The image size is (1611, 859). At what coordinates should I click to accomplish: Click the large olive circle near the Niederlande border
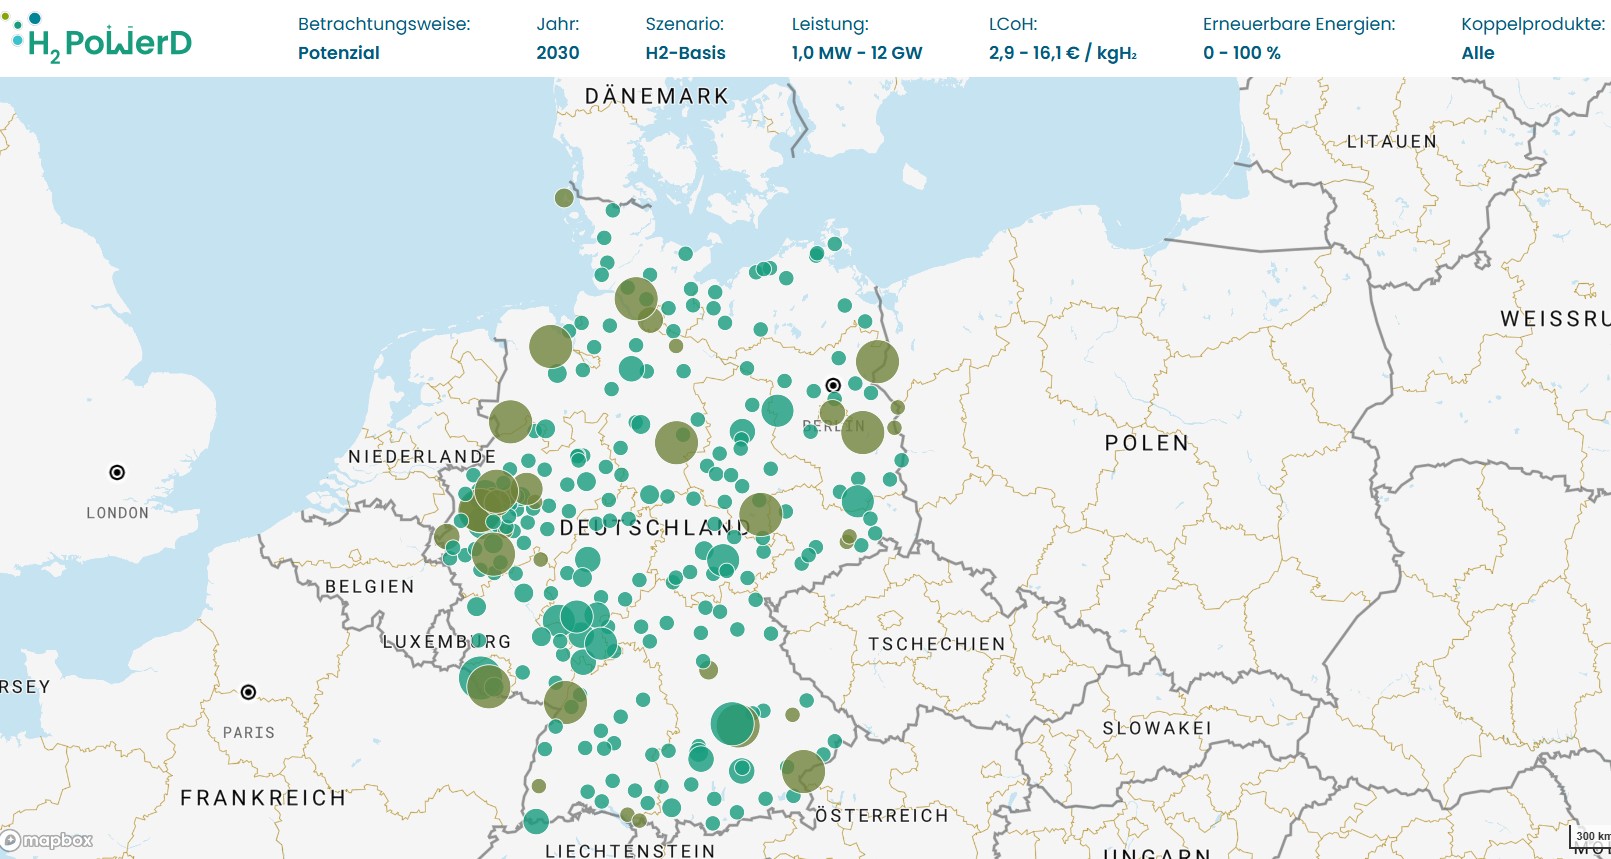tap(510, 422)
